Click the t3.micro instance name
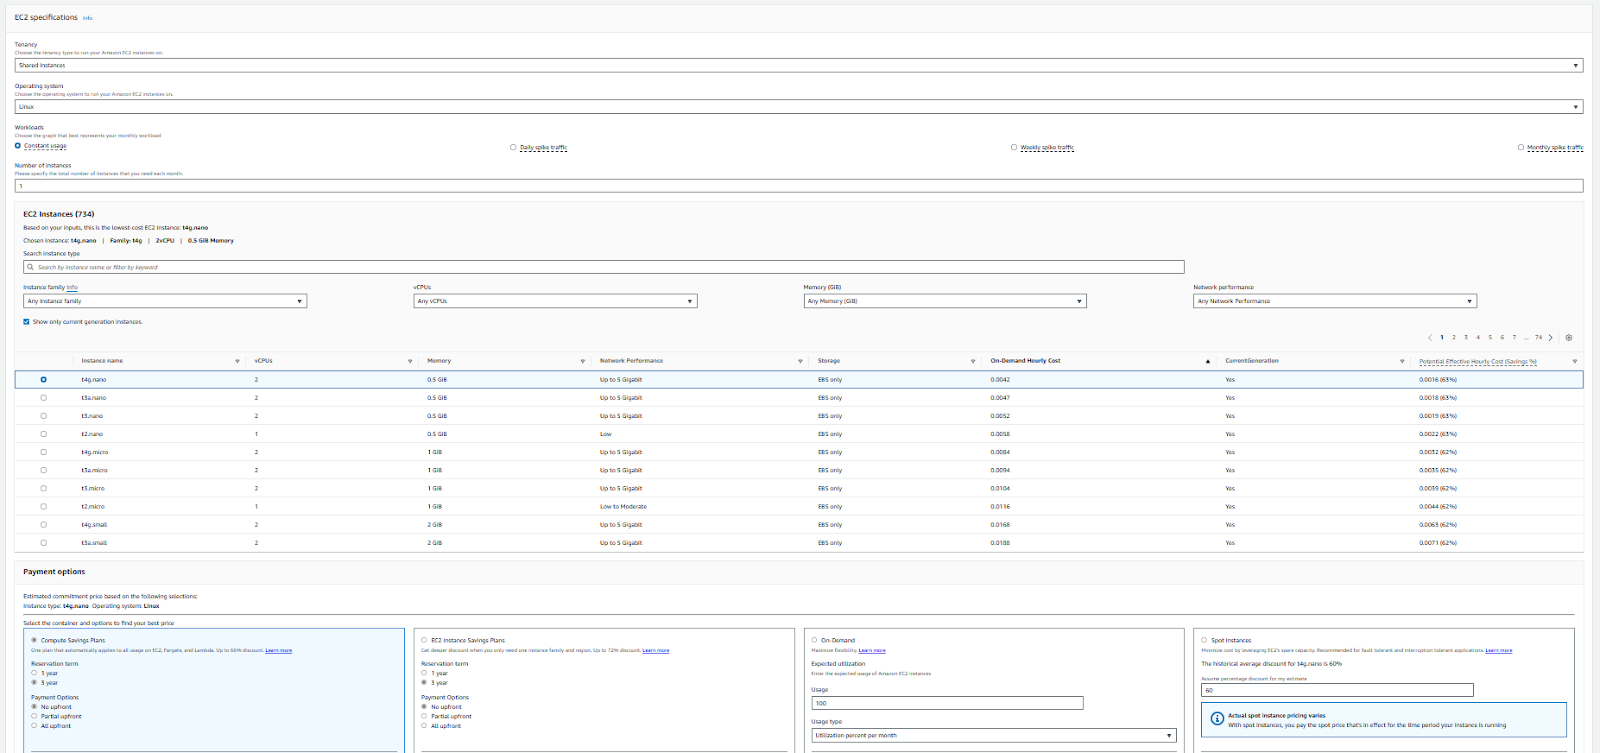 [93, 489]
